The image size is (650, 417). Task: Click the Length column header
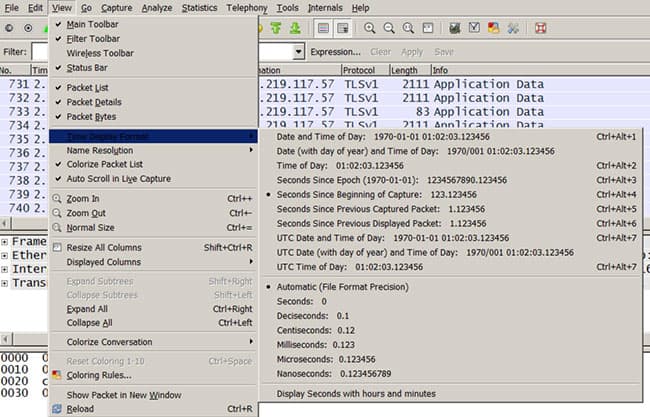[x=410, y=70]
